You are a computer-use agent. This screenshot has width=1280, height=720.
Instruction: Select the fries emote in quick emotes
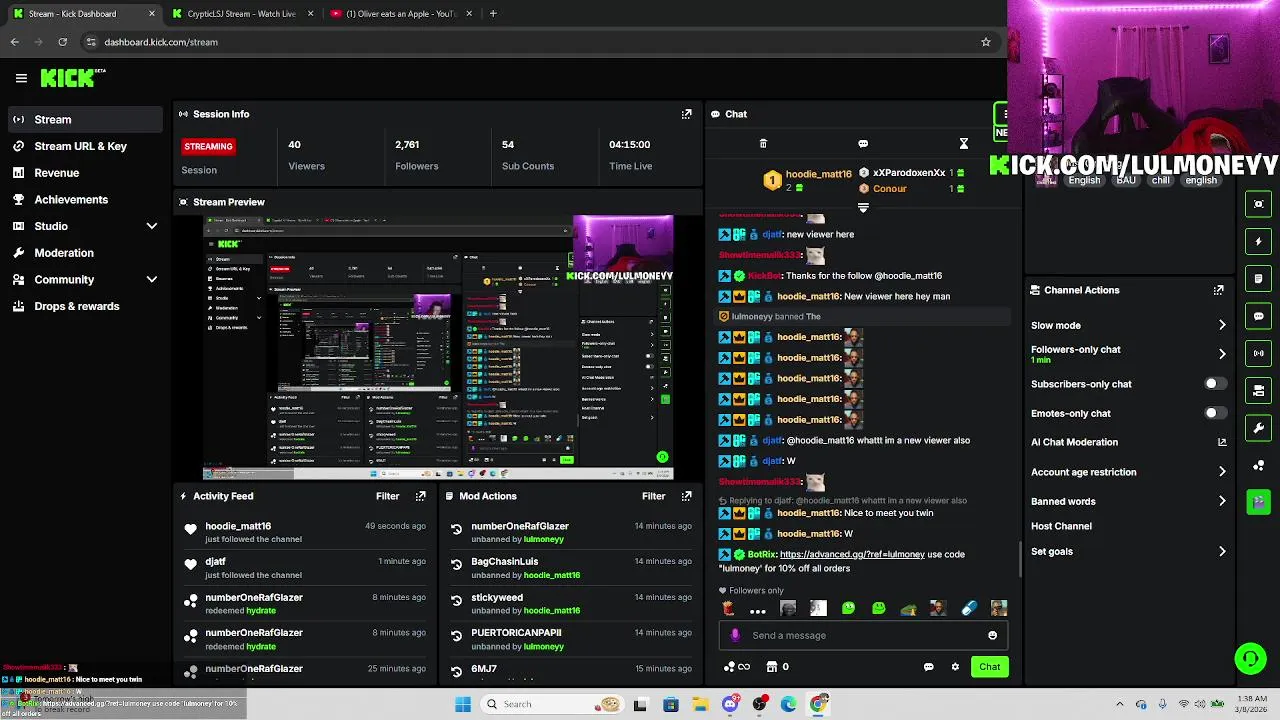pyautogui.click(x=728, y=608)
